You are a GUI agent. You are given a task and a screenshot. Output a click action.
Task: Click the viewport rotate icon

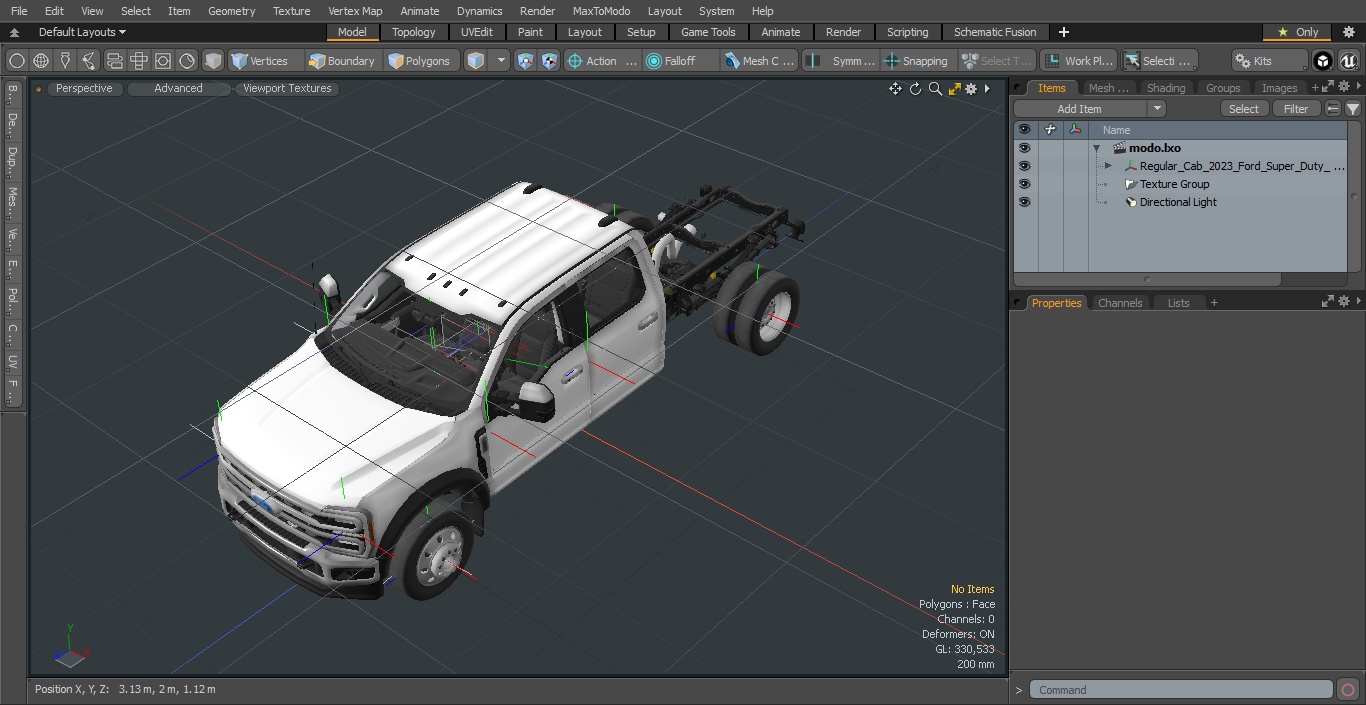pyautogui.click(x=915, y=89)
